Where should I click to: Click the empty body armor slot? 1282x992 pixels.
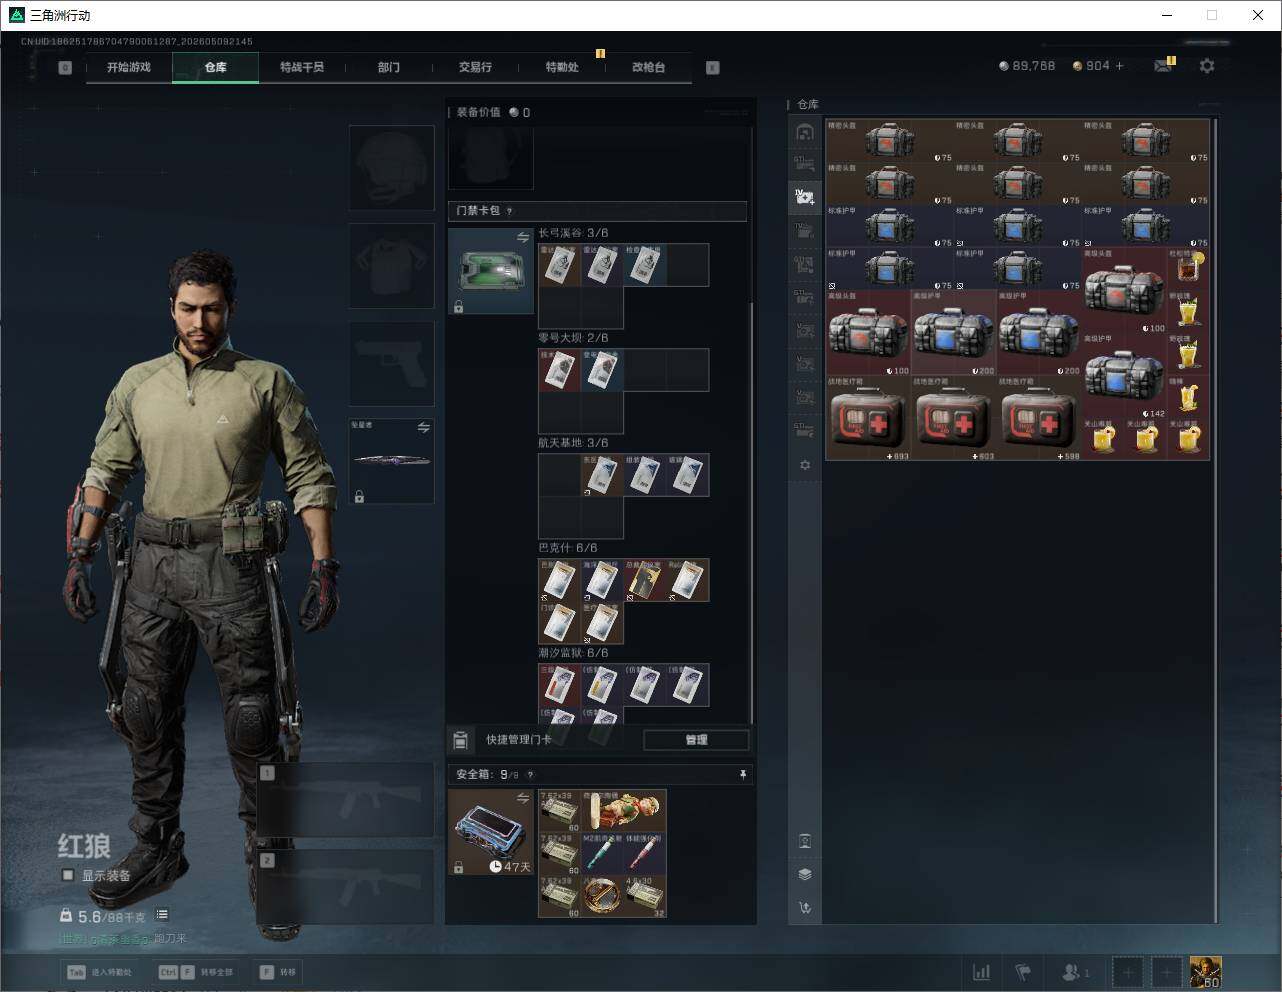click(x=391, y=265)
